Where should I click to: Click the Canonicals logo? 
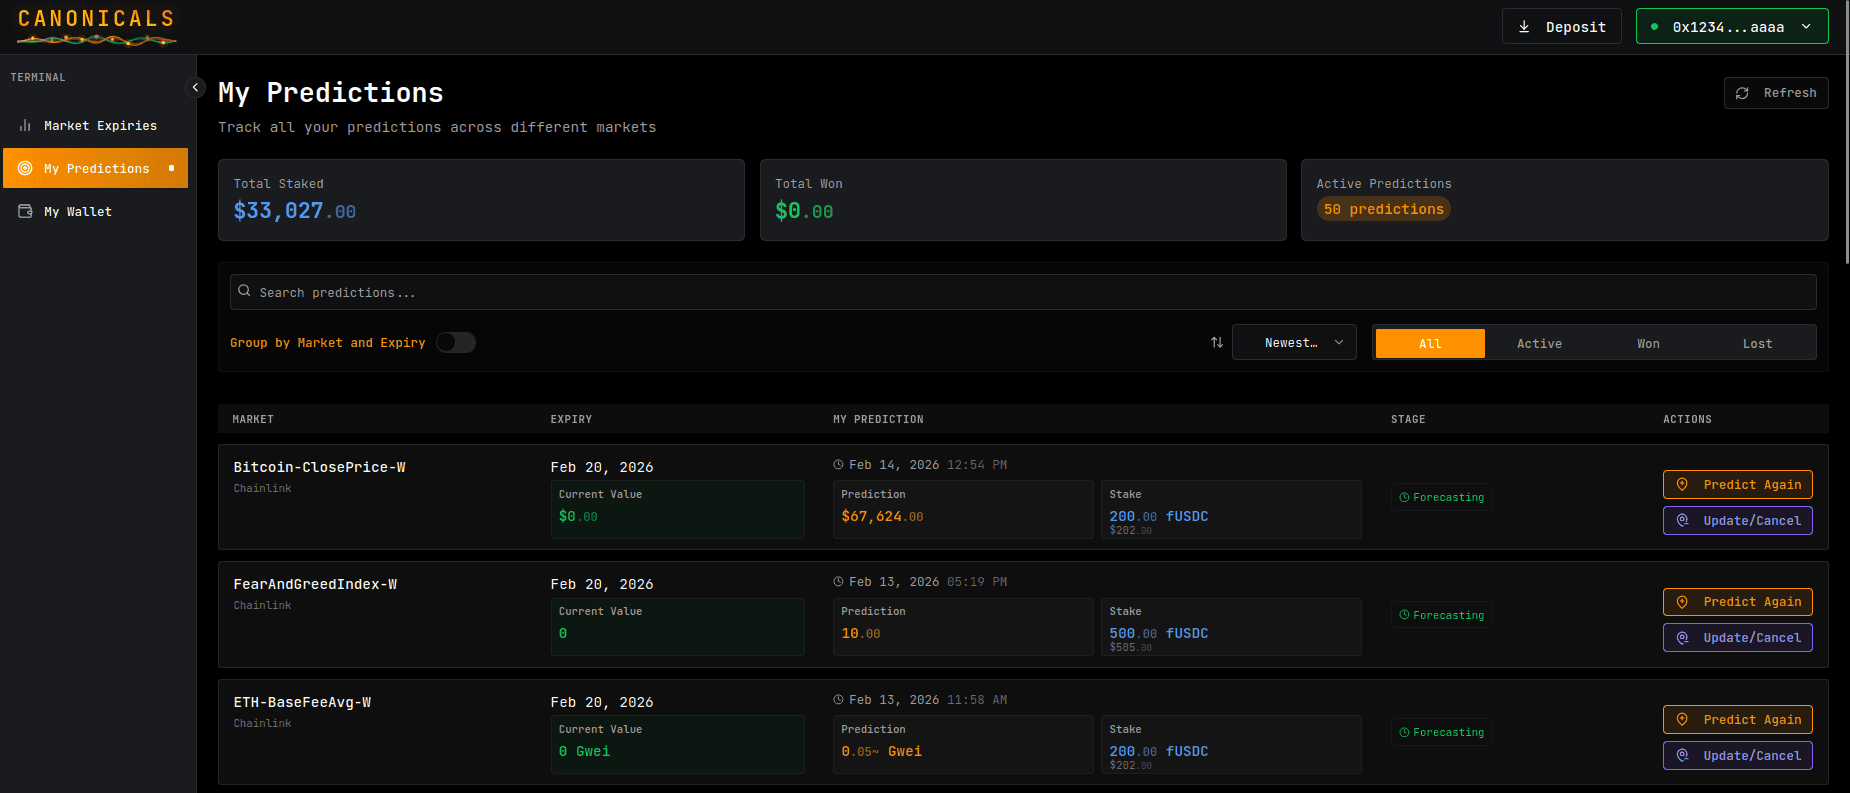(96, 27)
